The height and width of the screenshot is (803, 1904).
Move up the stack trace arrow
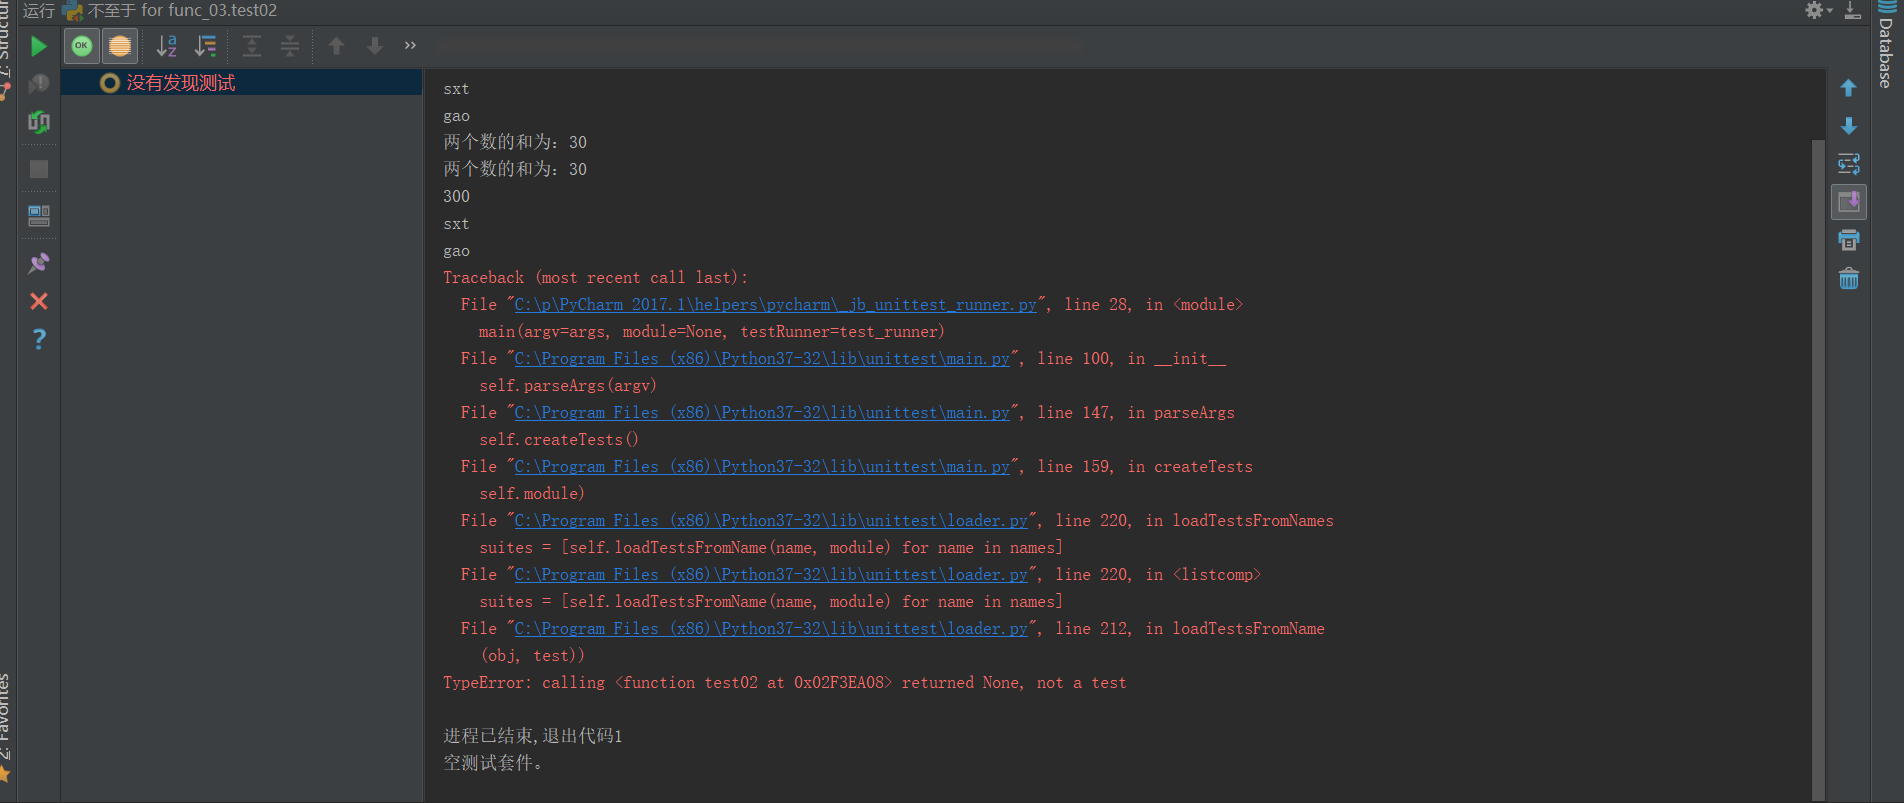1848,88
